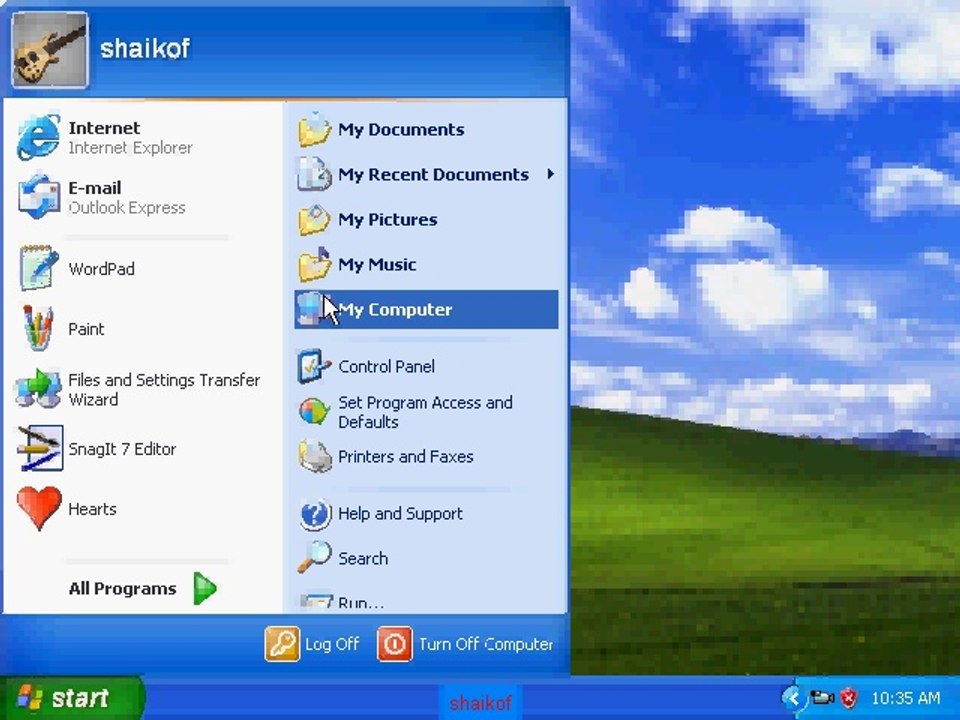Click the shaikof username header text
The image size is (960, 720).
coord(144,48)
